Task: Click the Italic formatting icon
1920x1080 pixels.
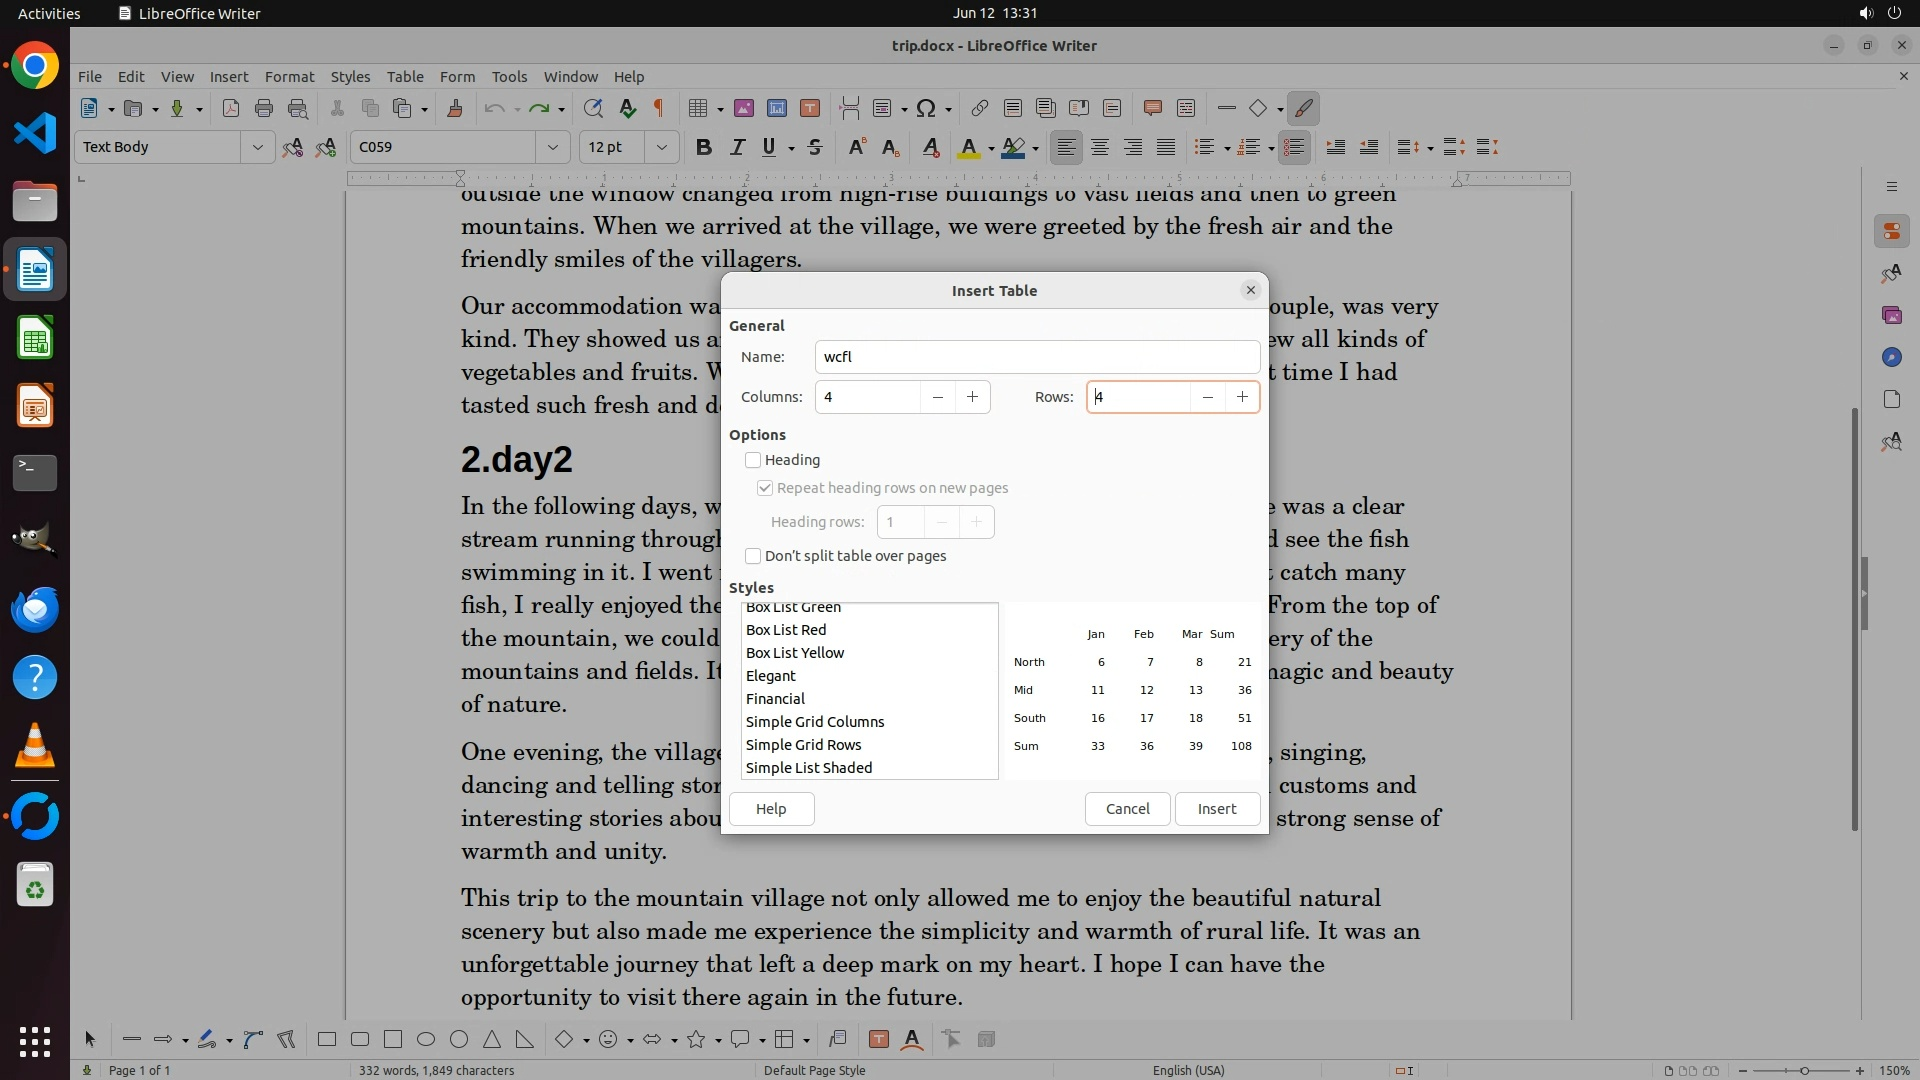Action: tap(737, 147)
